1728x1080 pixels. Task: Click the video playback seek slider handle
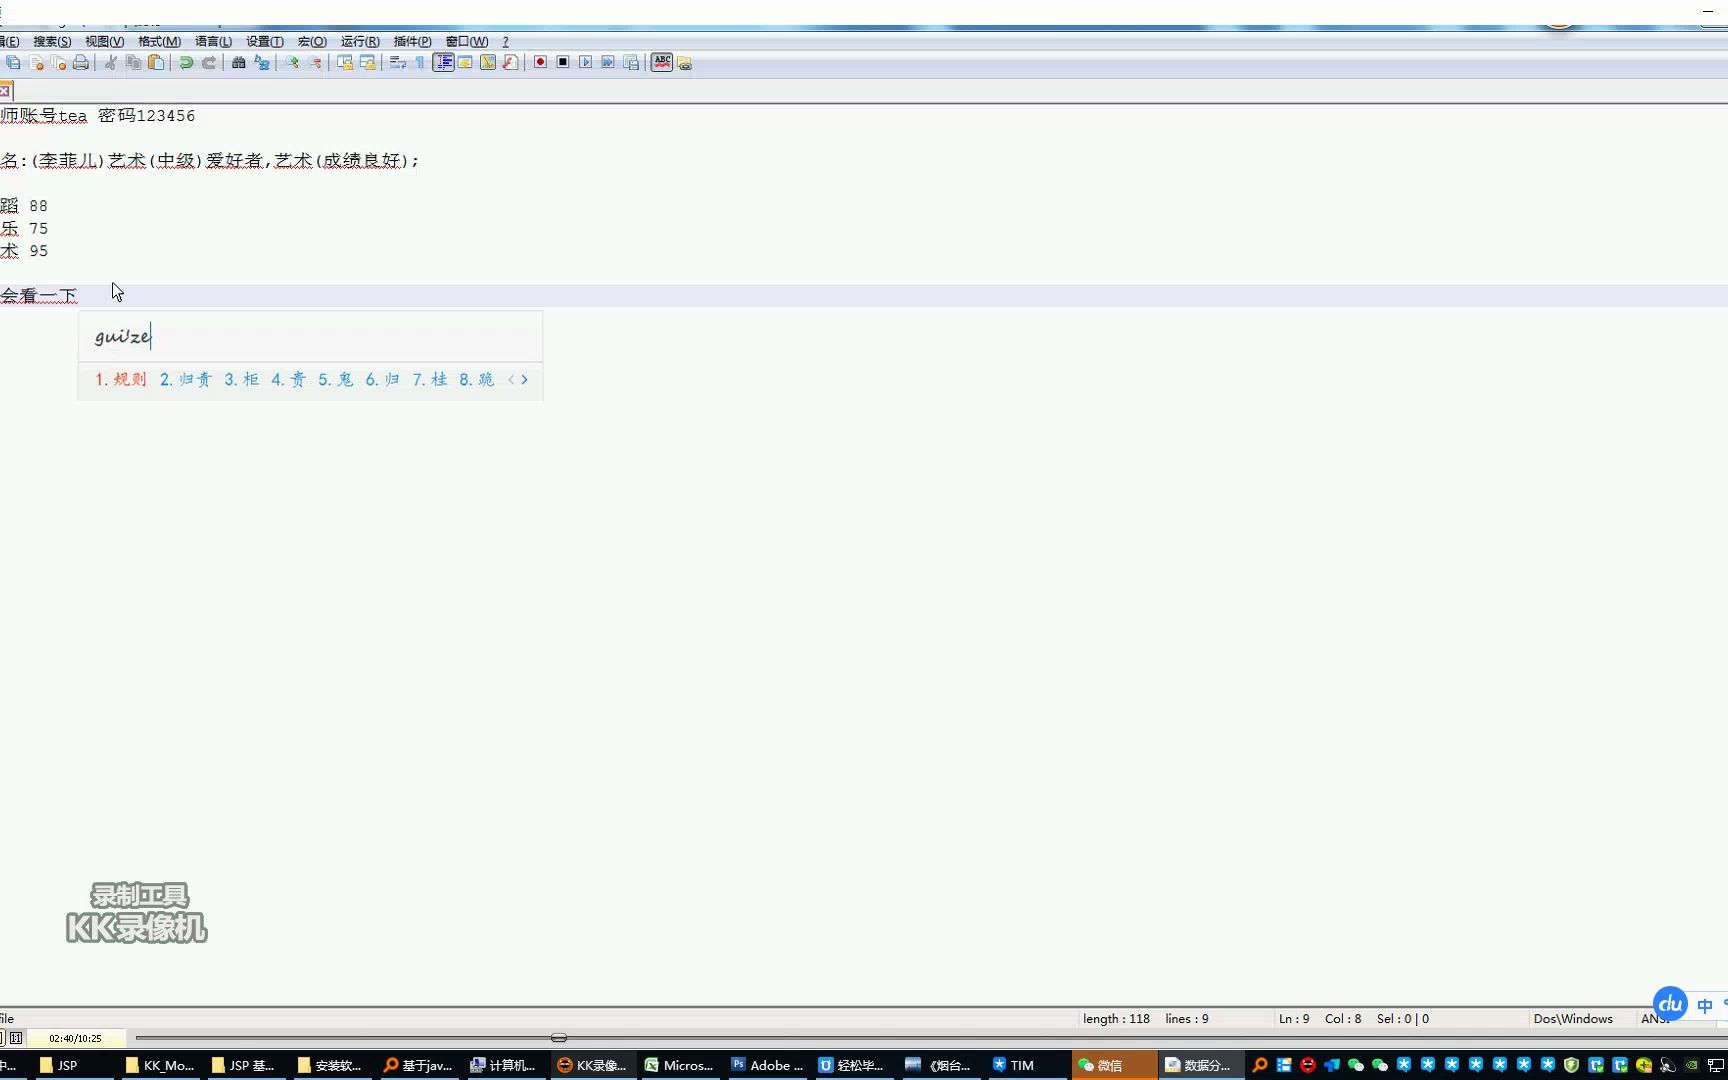(x=559, y=1038)
